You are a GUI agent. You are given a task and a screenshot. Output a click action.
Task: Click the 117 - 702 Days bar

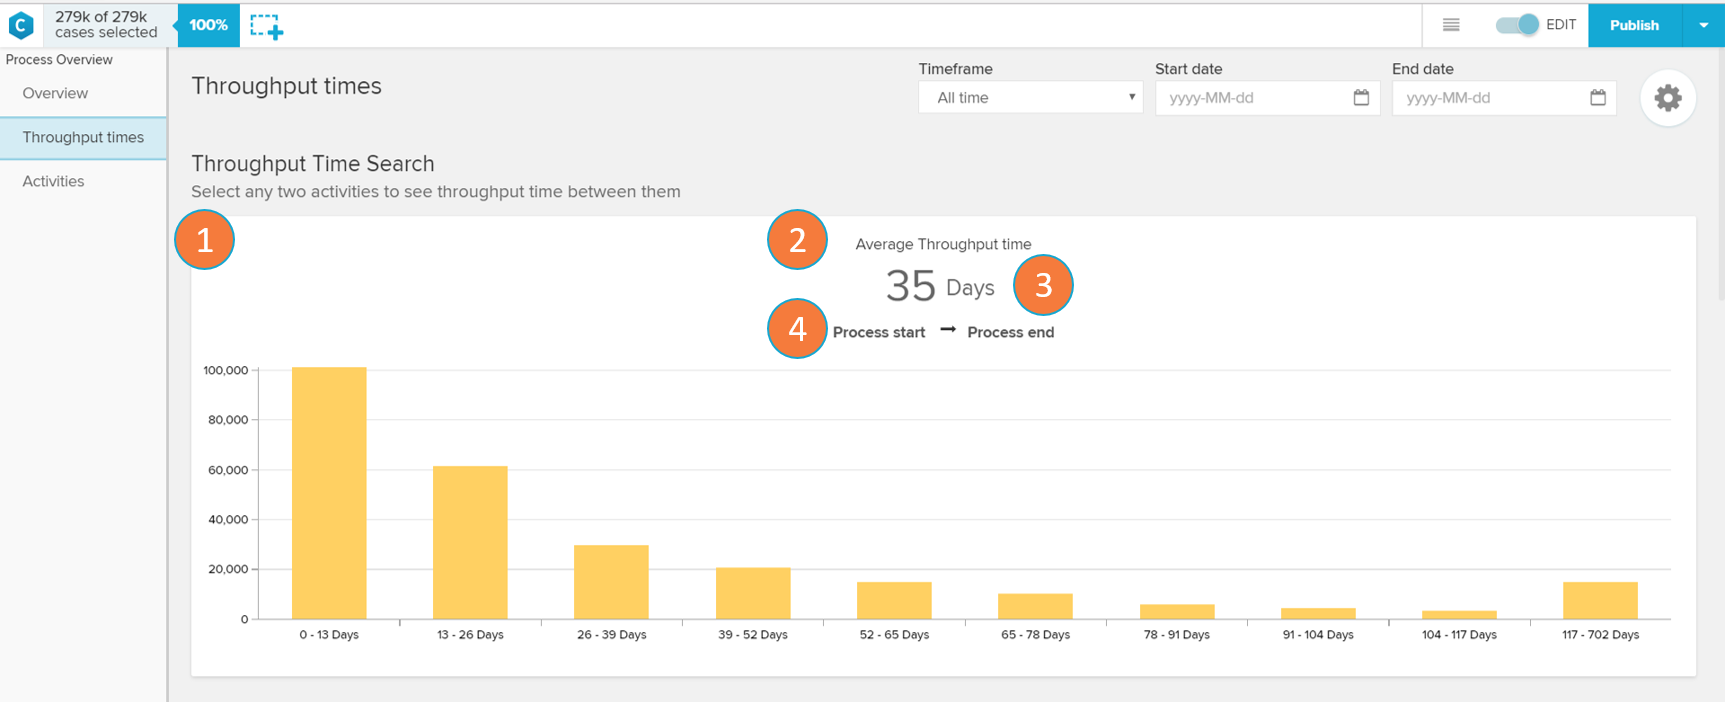click(1600, 600)
